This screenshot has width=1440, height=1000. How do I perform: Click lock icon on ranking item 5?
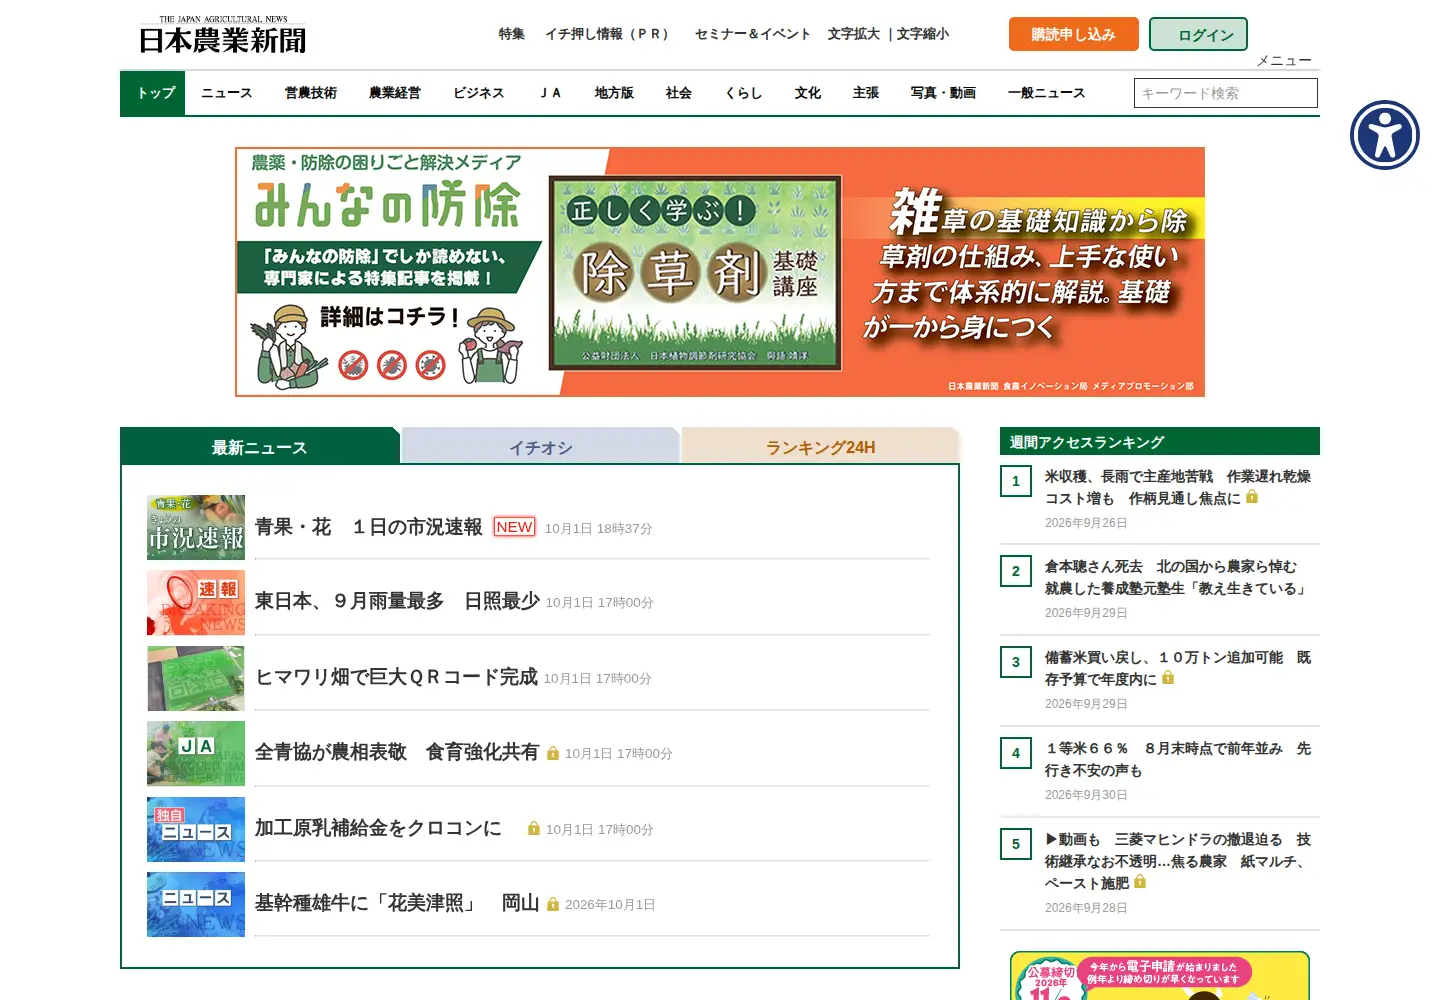click(1140, 882)
